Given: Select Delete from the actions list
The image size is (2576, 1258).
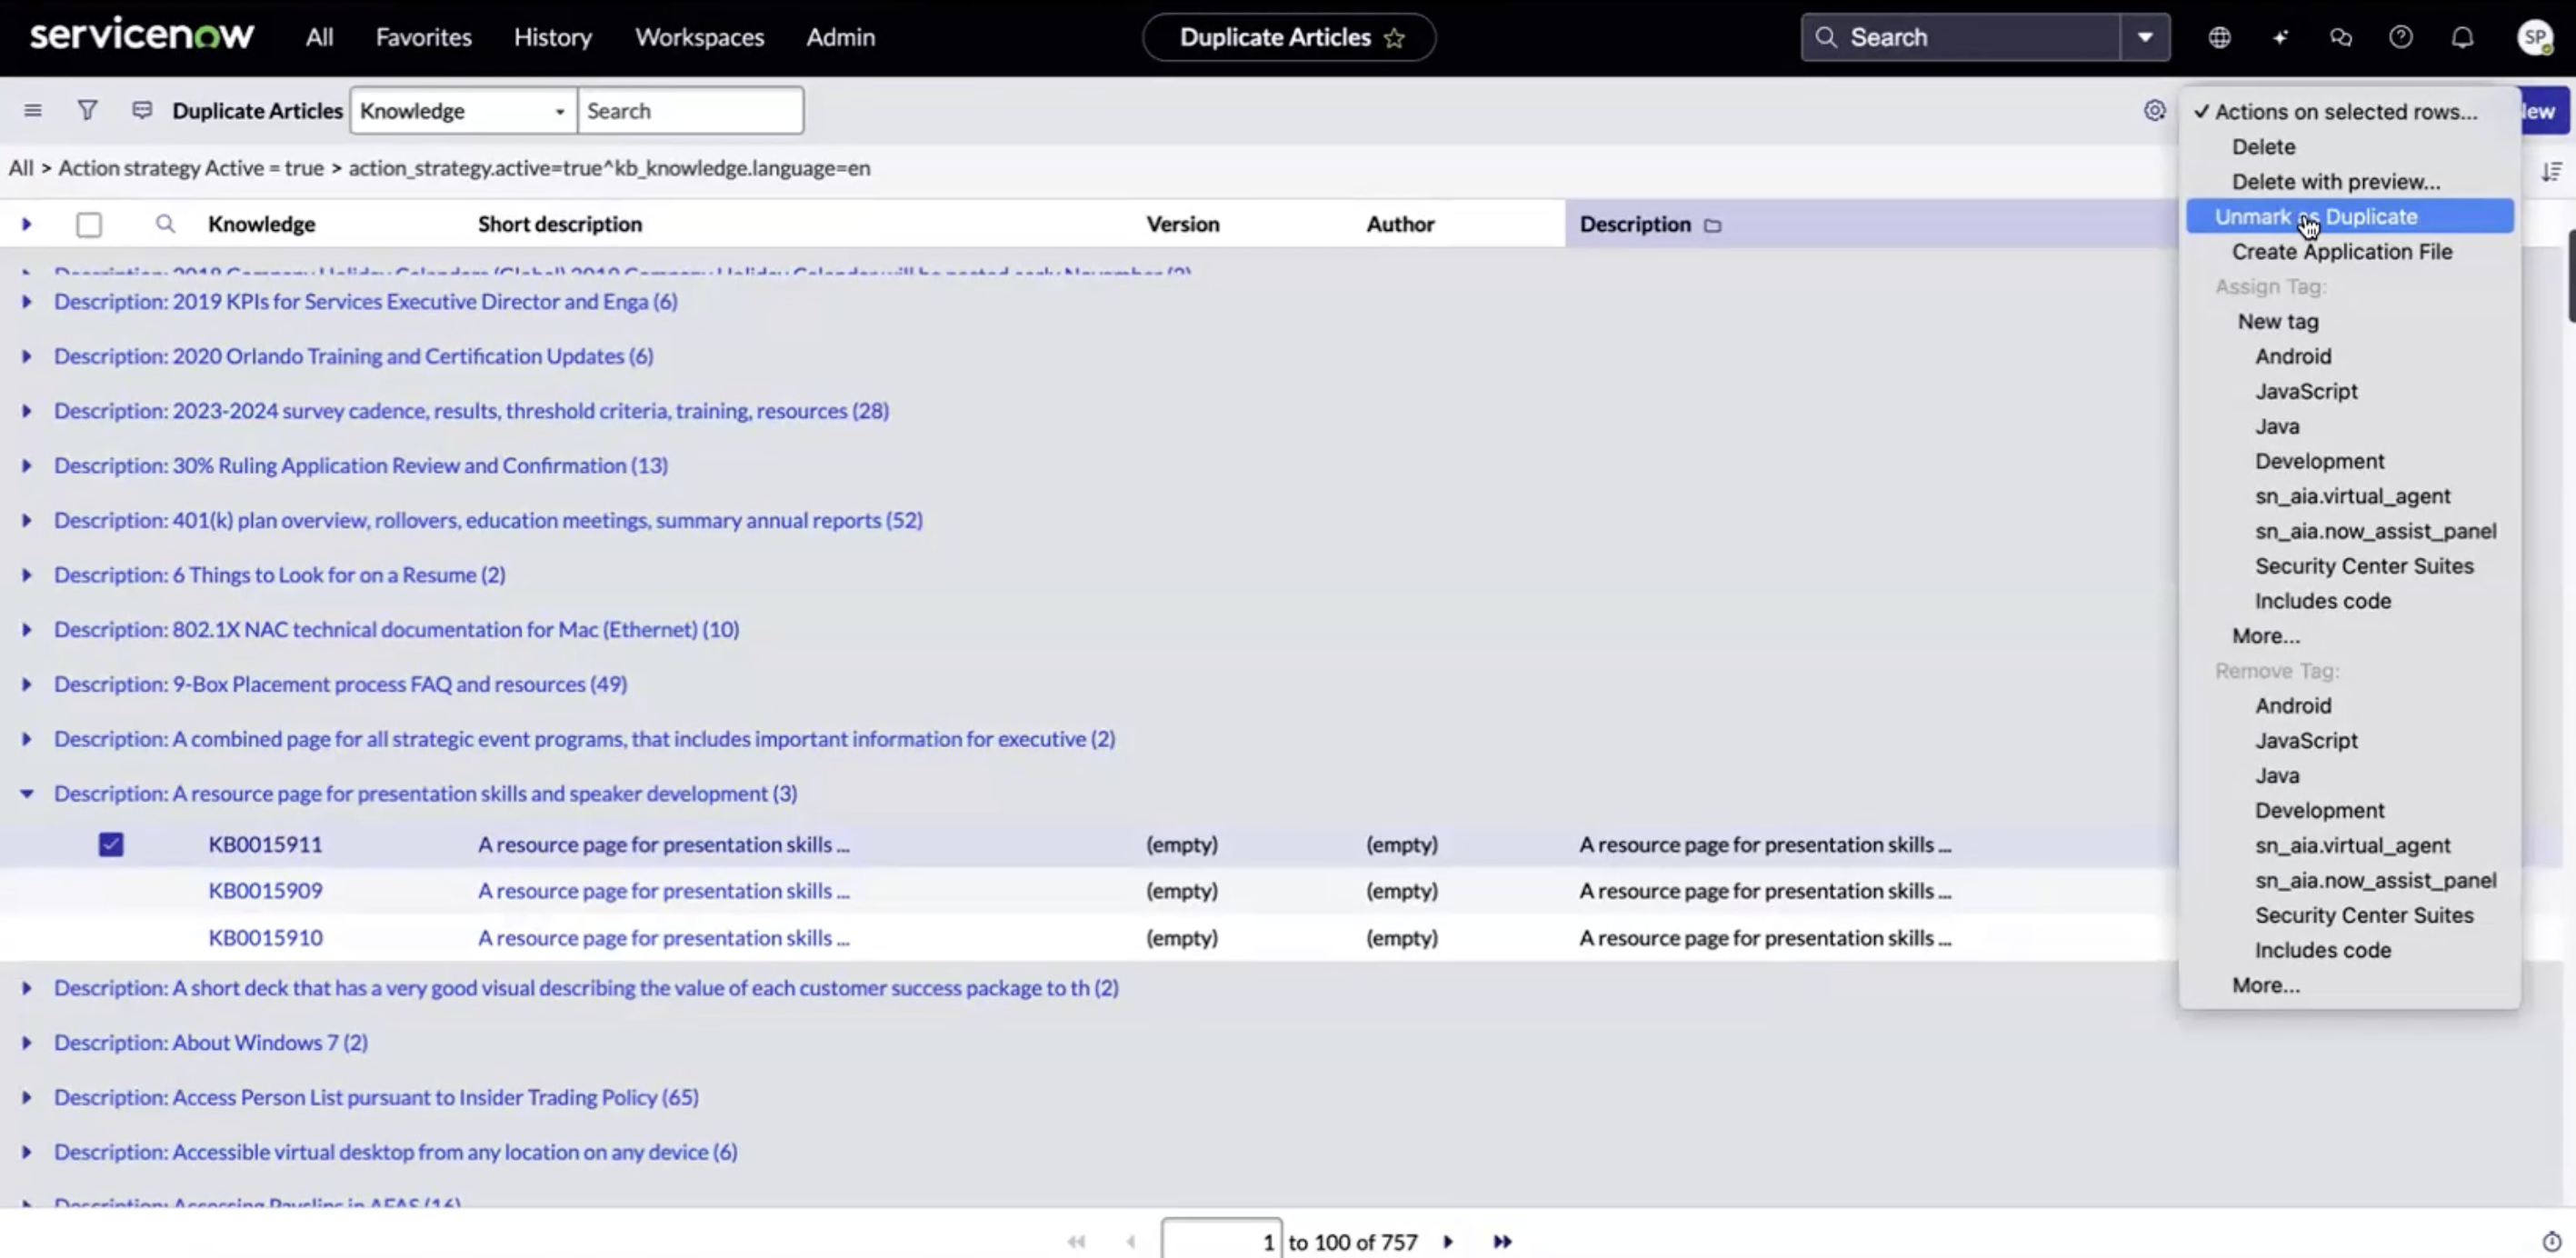Looking at the screenshot, I should (2262, 146).
